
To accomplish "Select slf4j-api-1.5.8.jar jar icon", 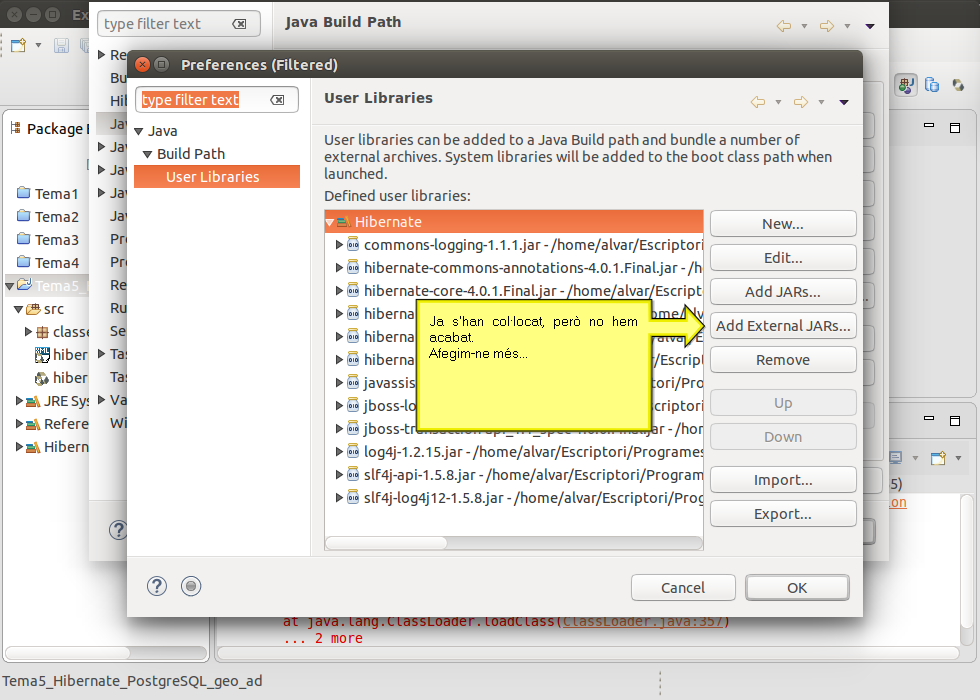I will tap(353, 474).
